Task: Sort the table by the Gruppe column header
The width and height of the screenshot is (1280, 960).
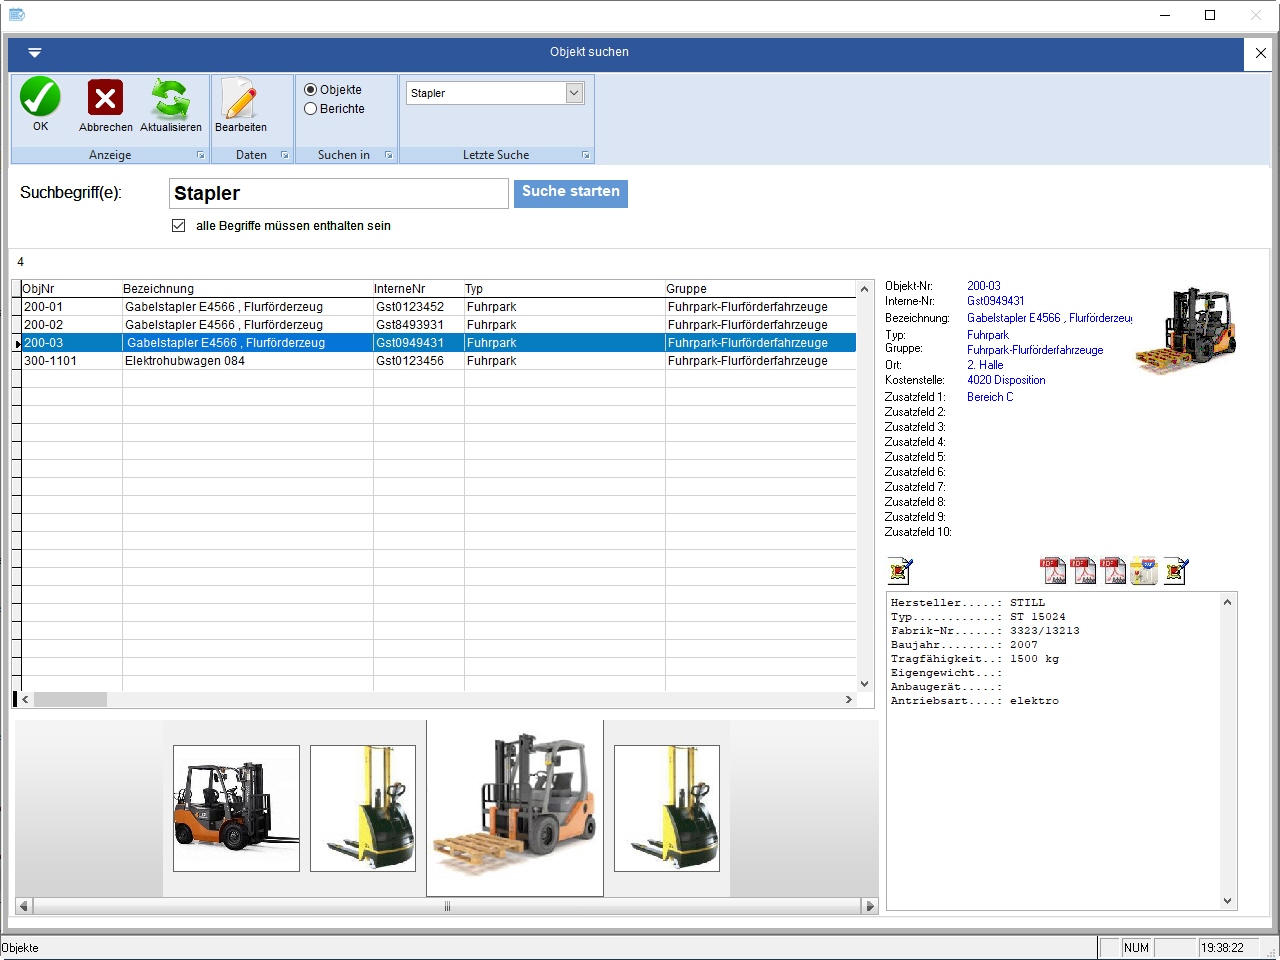Action: tap(686, 289)
